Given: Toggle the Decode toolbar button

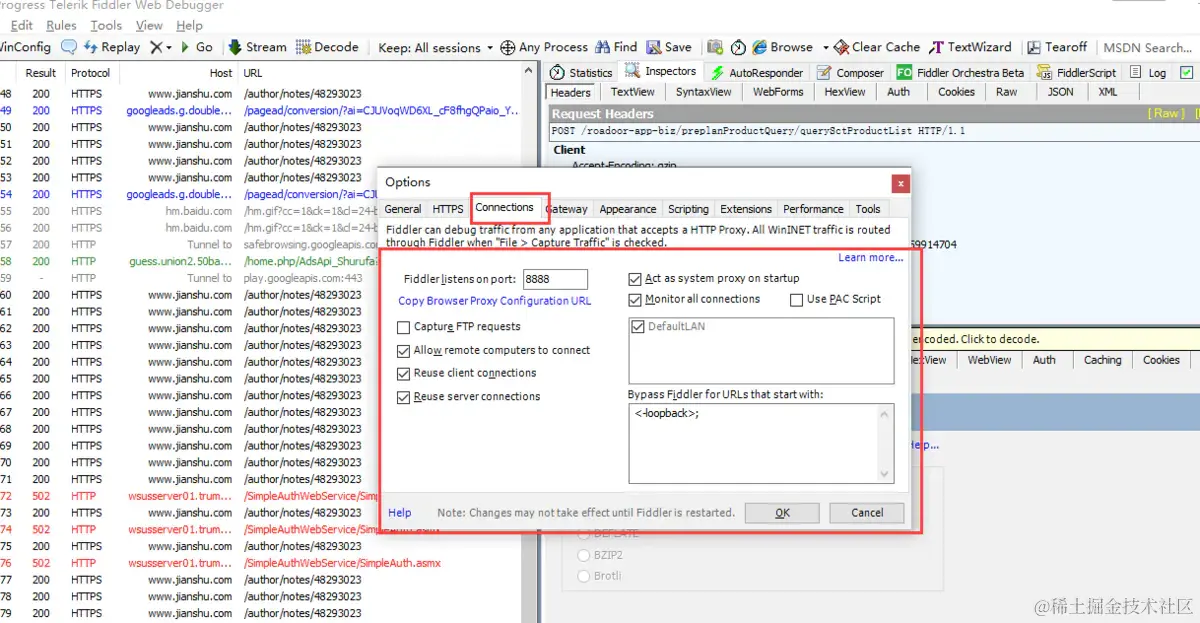Looking at the screenshot, I should click(327, 47).
